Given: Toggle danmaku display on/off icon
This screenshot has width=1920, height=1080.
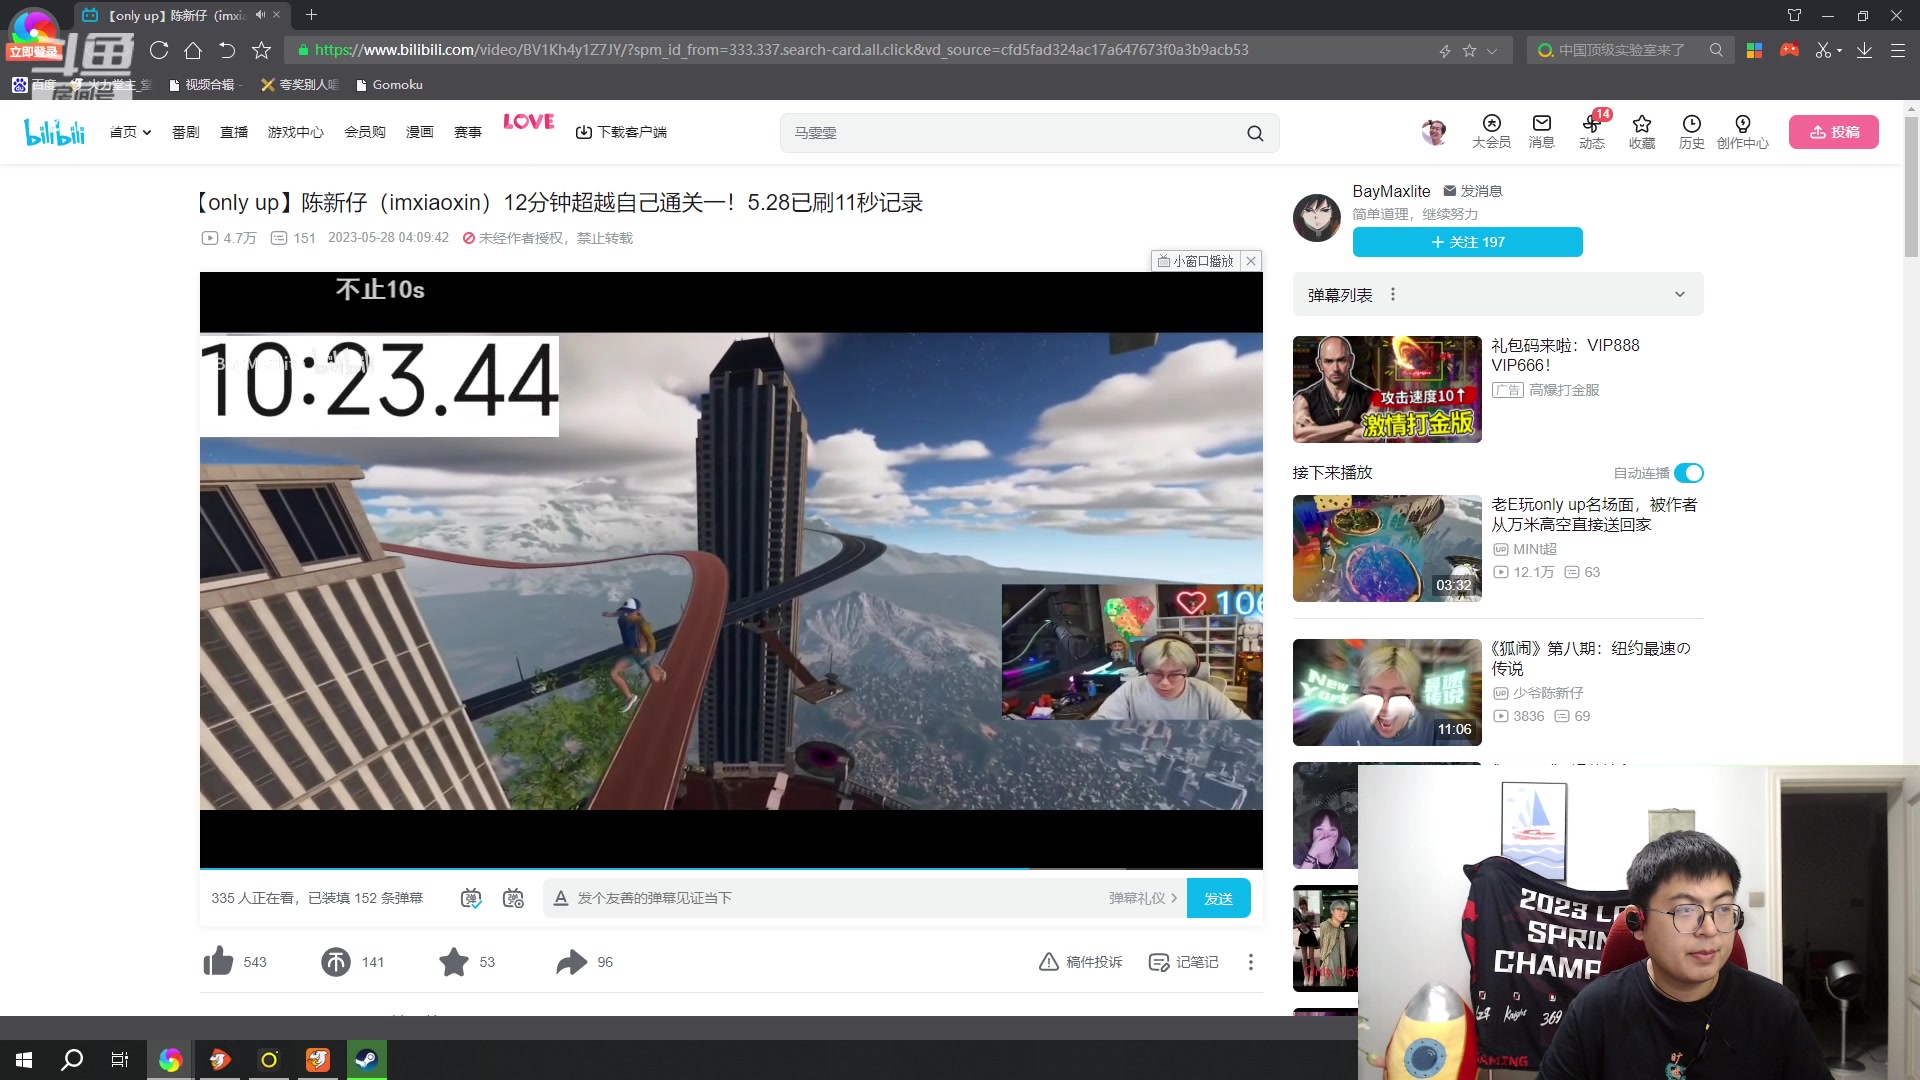Looking at the screenshot, I should pyautogui.click(x=471, y=898).
